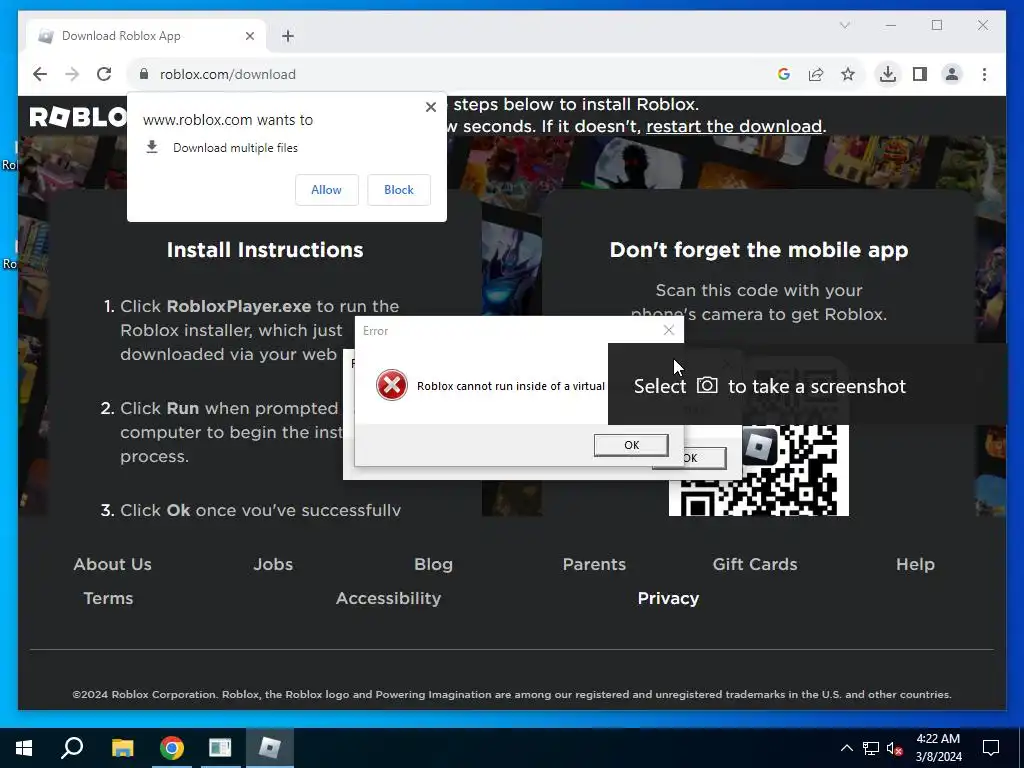
Task: Click 'Don't forget the mobile app' heading
Action: (759, 250)
